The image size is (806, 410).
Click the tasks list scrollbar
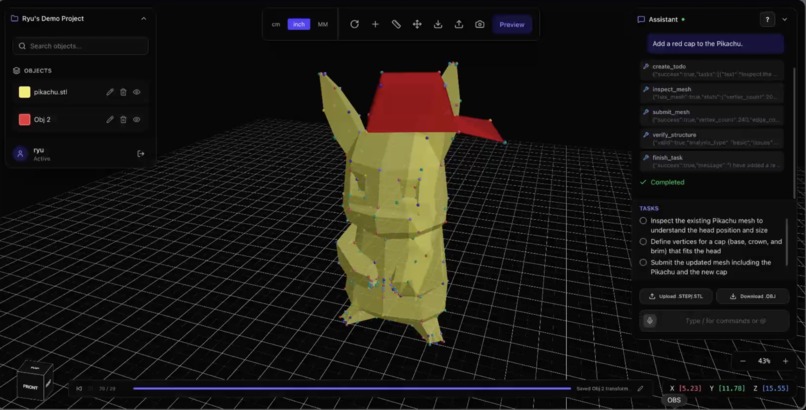(786, 241)
